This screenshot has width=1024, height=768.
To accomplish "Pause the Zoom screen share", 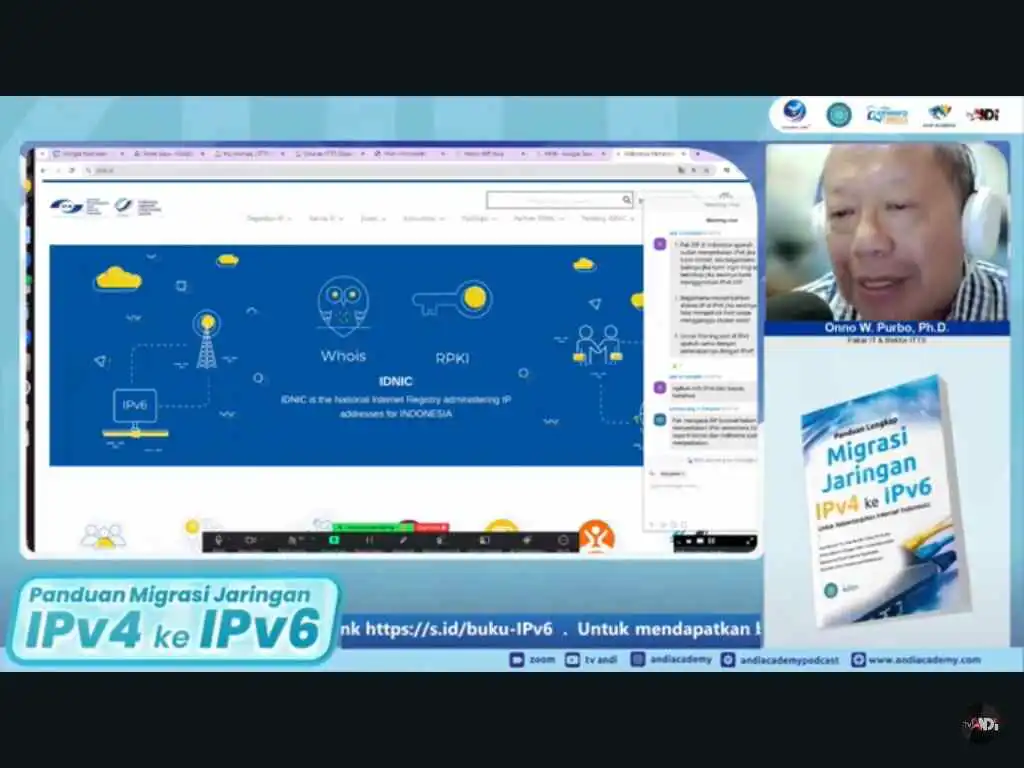I will (x=370, y=541).
